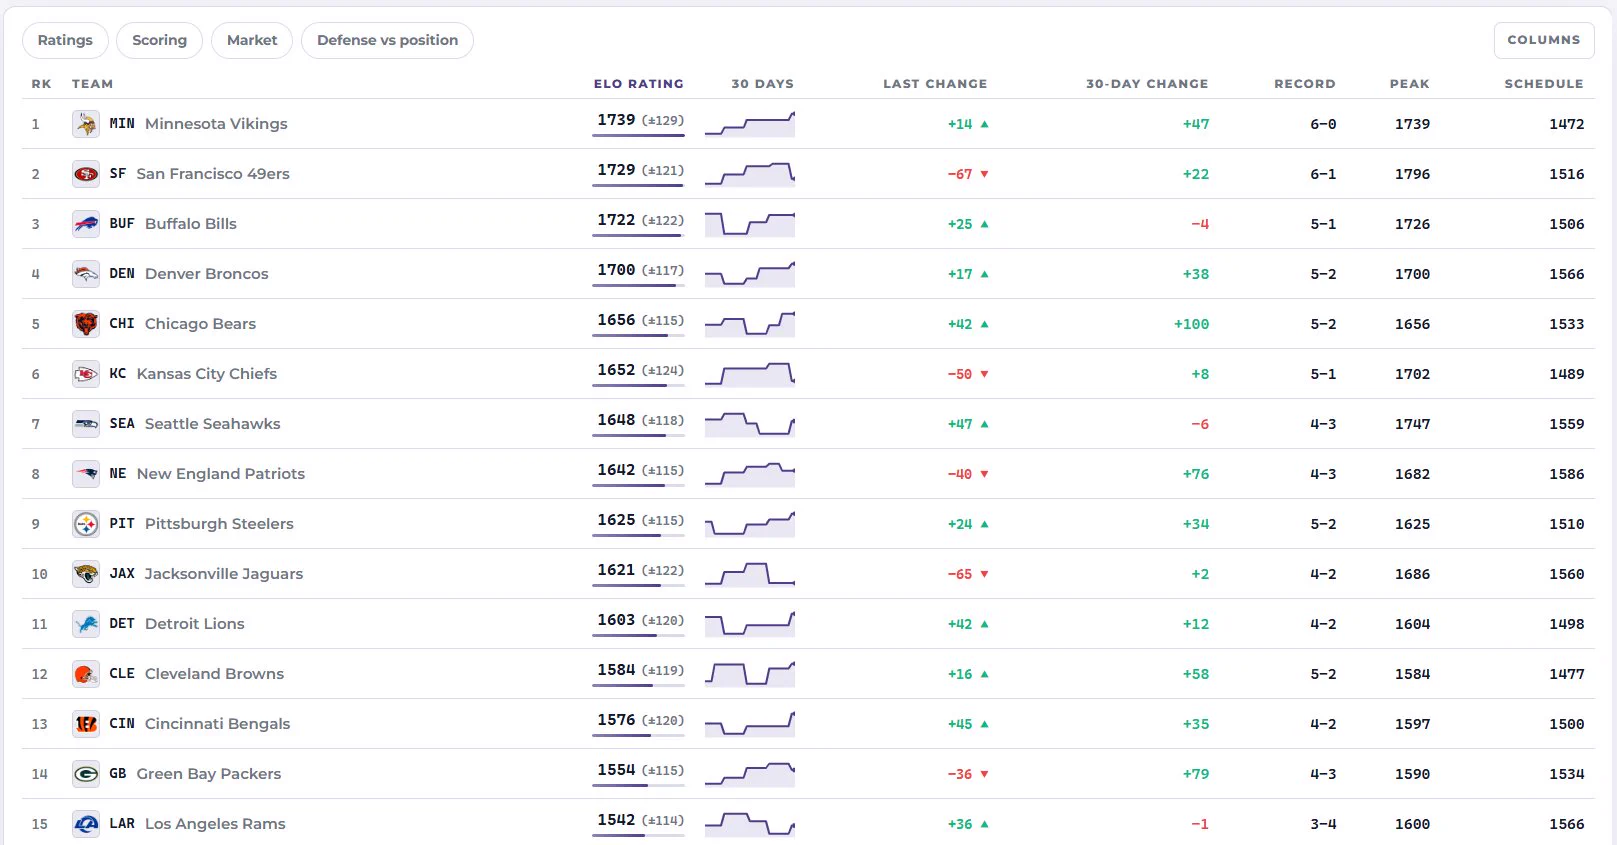Screen dimensions: 1617x845
Task: Sort by 30-Day Change column header
Action: [1147, 84]
